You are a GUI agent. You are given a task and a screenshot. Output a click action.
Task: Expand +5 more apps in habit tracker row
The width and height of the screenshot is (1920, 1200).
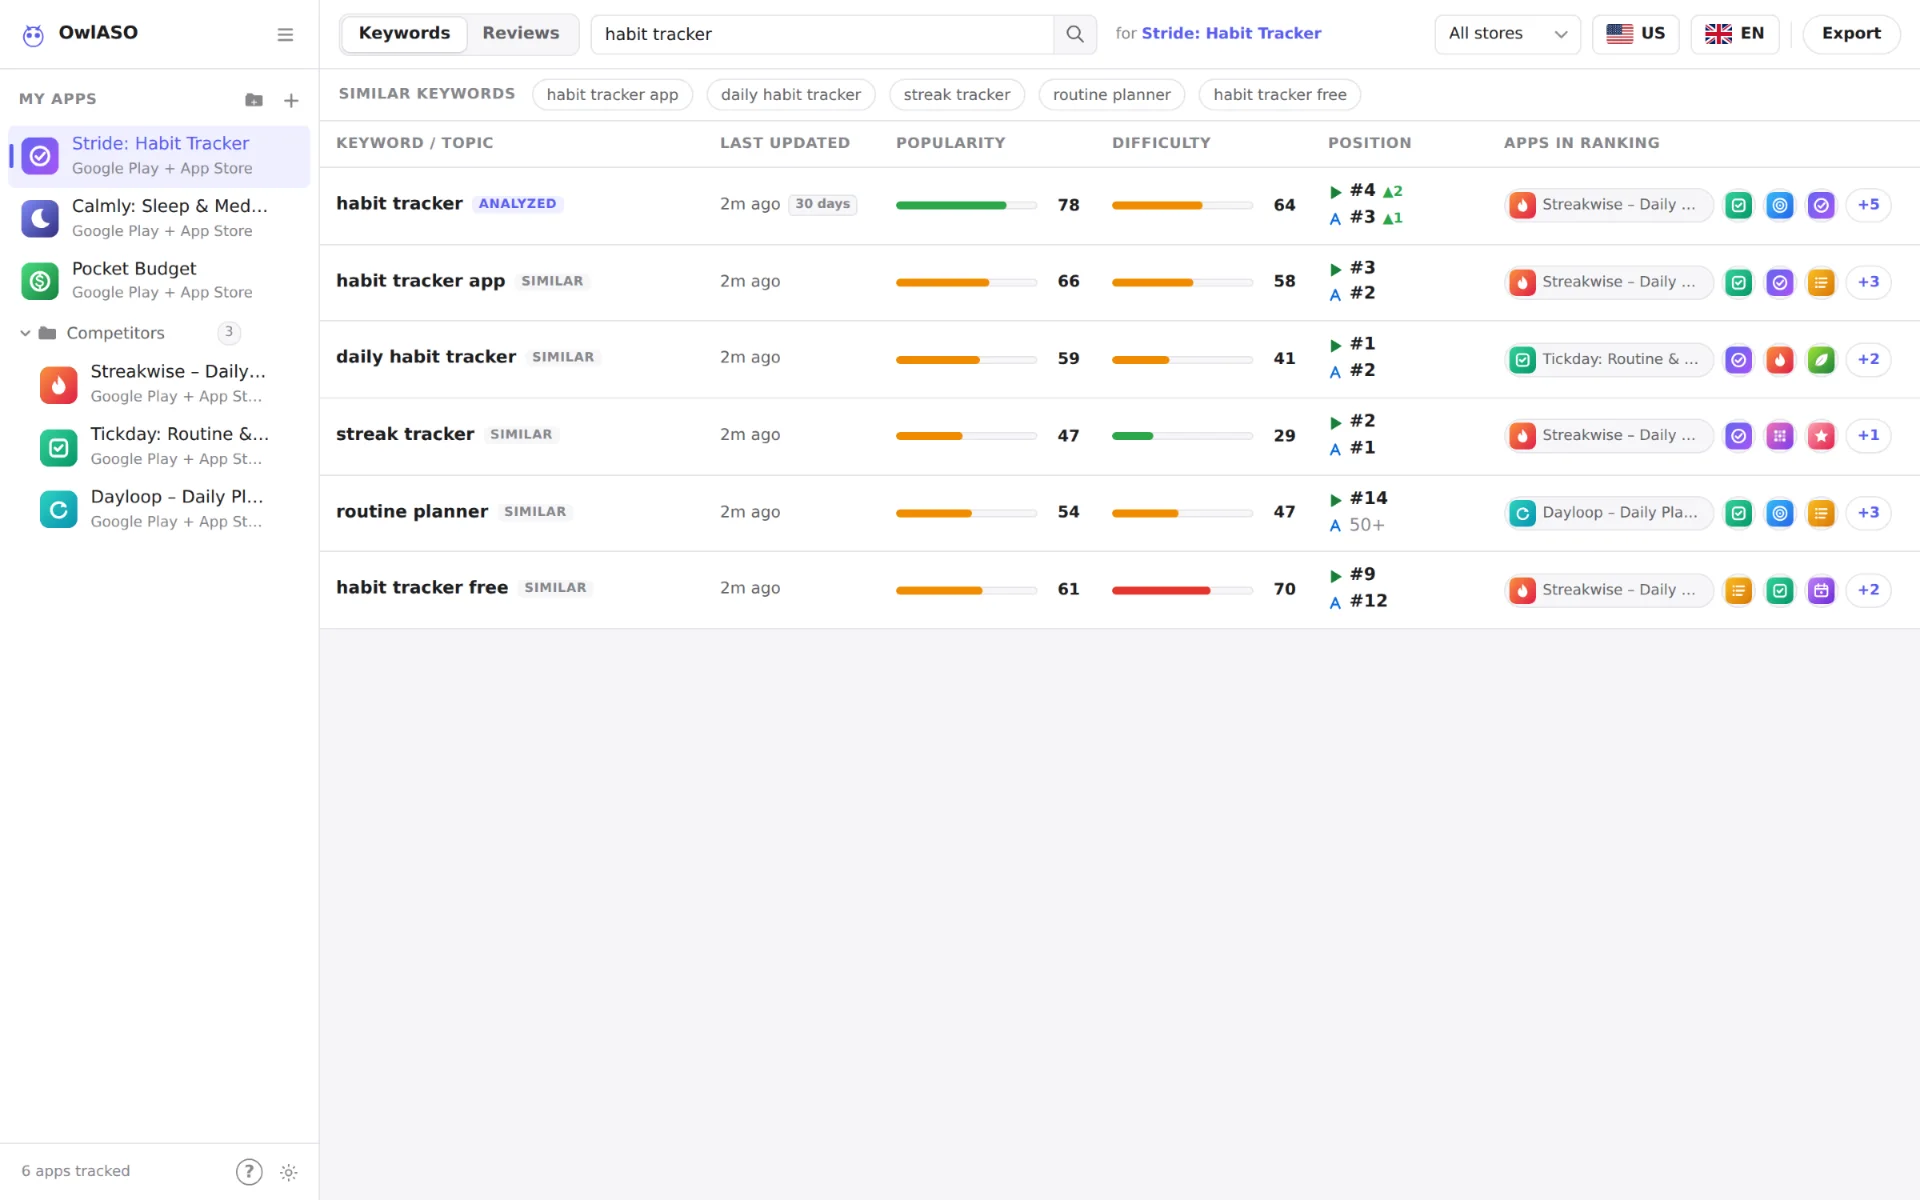pos(1868,205)
